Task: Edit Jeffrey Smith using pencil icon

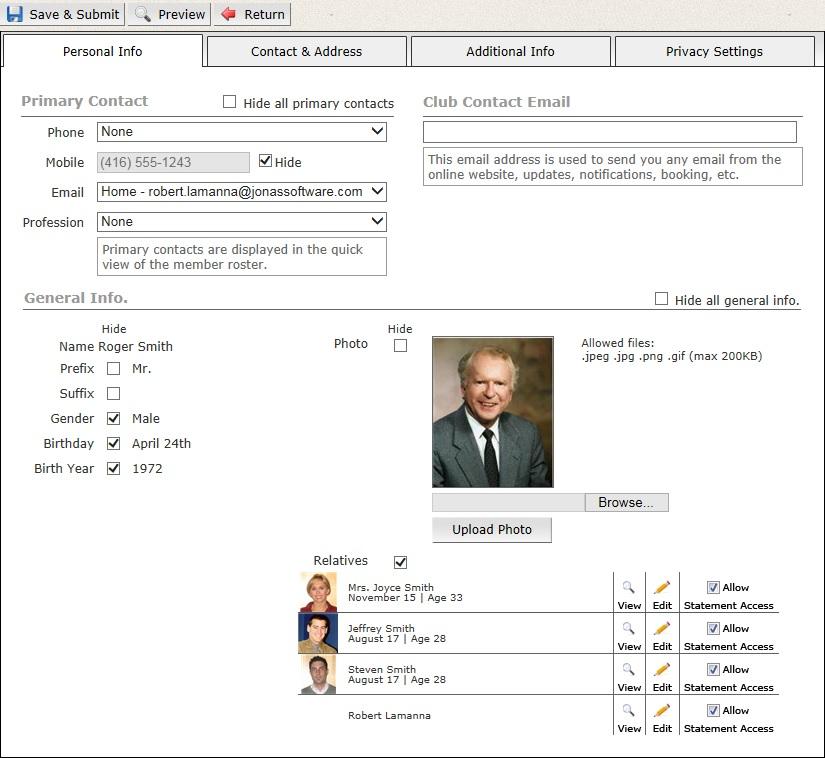Action: click(x=662, y=629)
